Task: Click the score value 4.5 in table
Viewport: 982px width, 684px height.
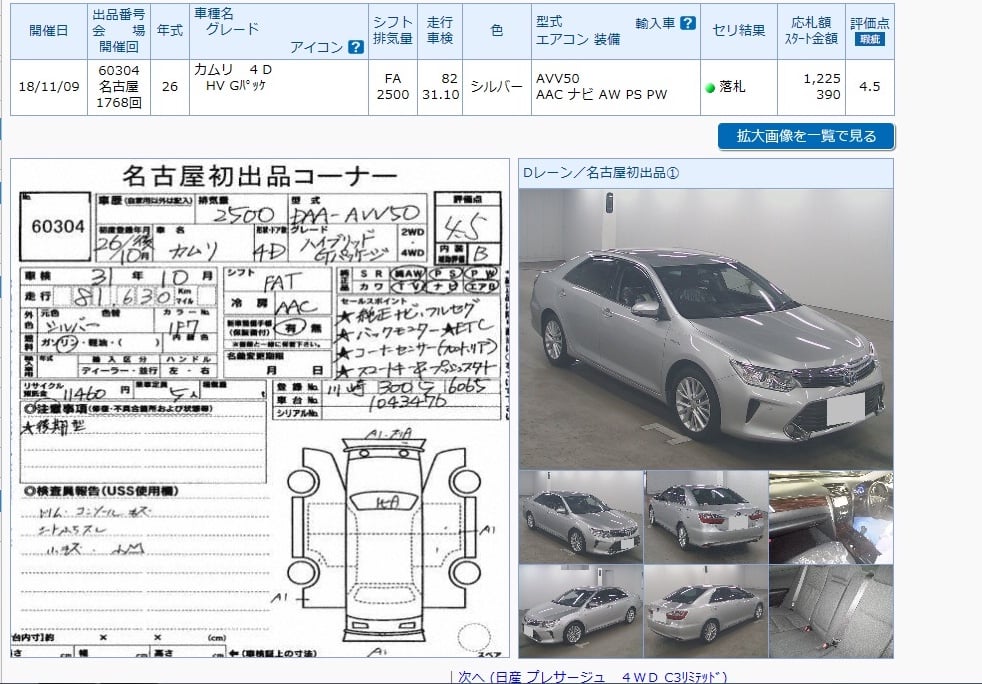Action: coord(870,86)
